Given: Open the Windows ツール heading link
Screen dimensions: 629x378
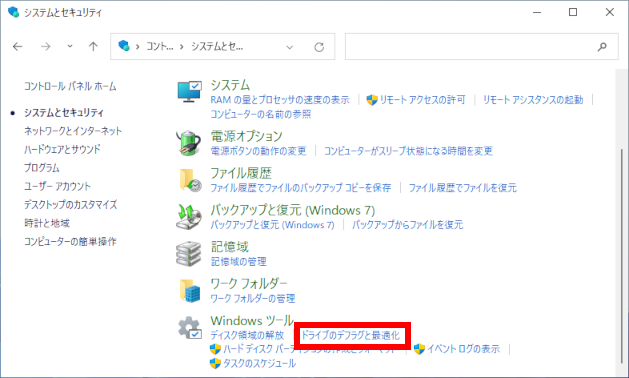Looking at the screenshot, I should [x=252, y=321].
